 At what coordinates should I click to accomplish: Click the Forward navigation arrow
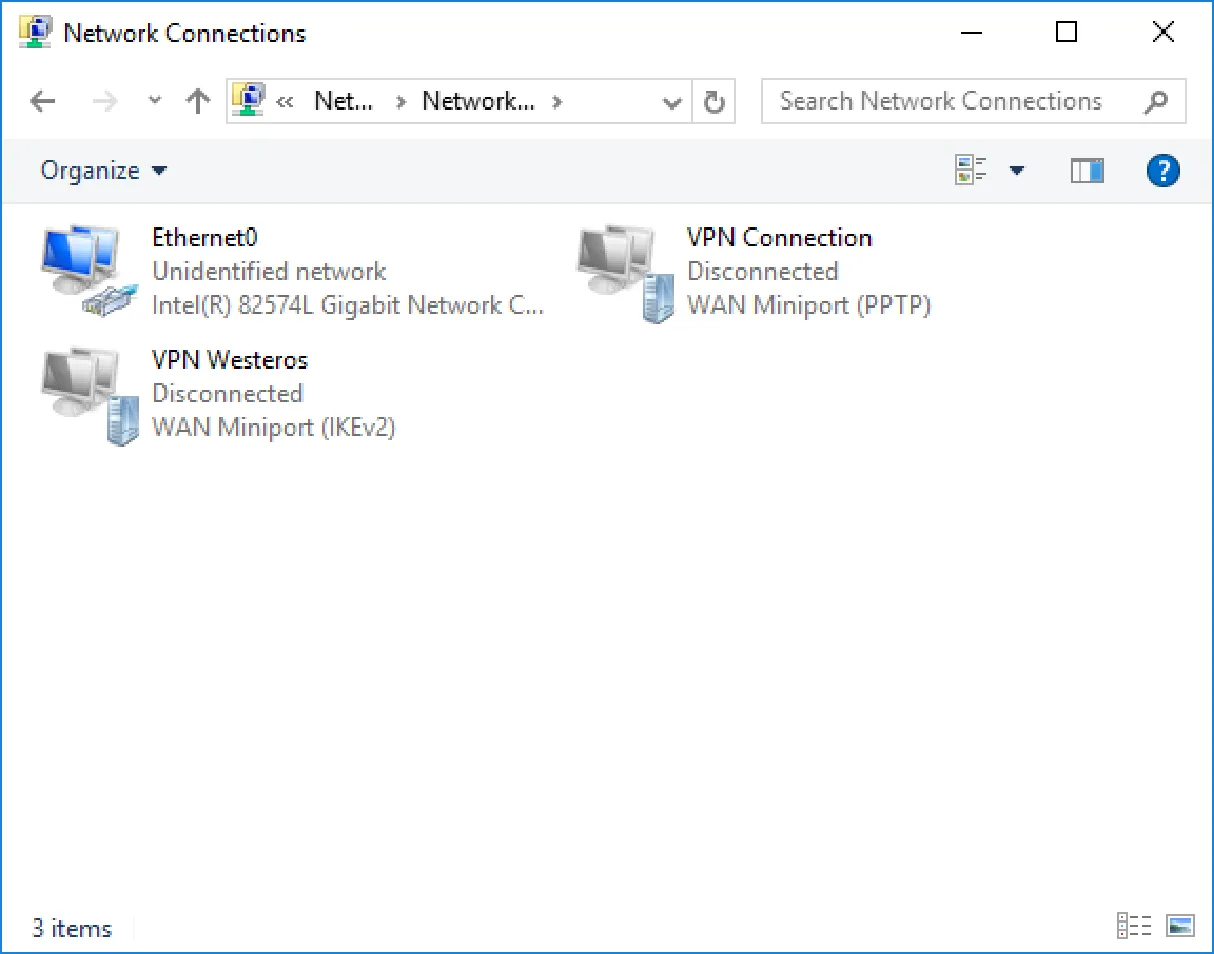point(104,101)
